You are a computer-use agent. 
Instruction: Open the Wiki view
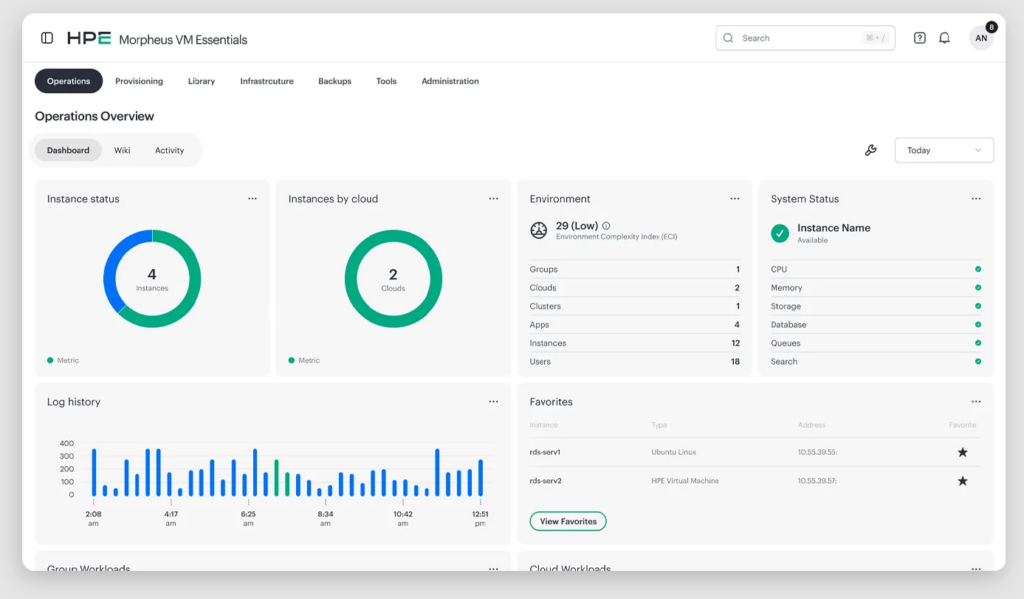(122, 150)
